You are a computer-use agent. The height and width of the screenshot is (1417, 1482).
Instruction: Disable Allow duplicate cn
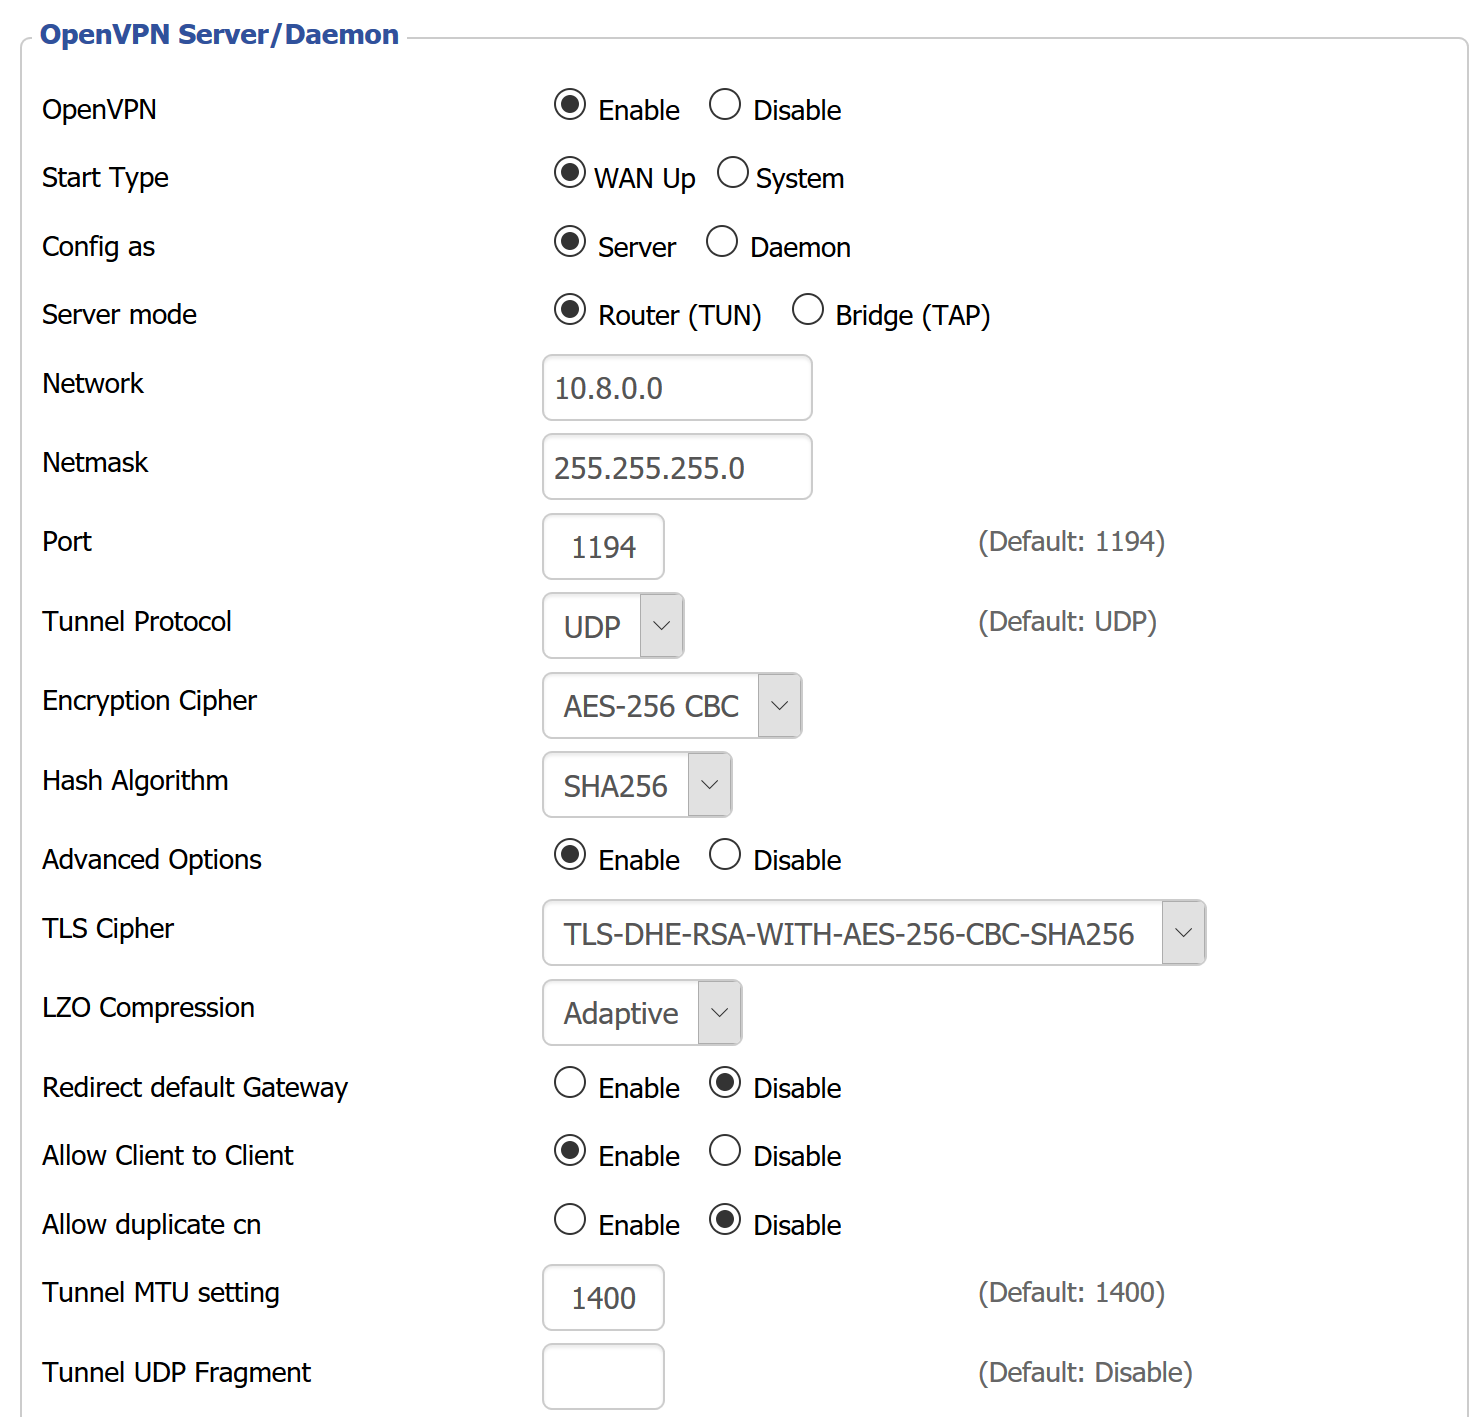pyautogui.click(x=725, y=1220)
